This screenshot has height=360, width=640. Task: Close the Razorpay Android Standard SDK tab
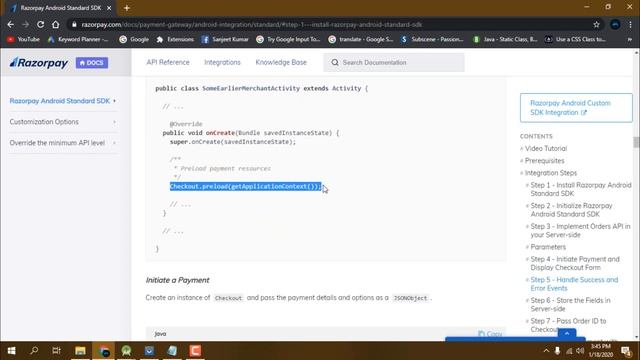(x=109, y=8)
